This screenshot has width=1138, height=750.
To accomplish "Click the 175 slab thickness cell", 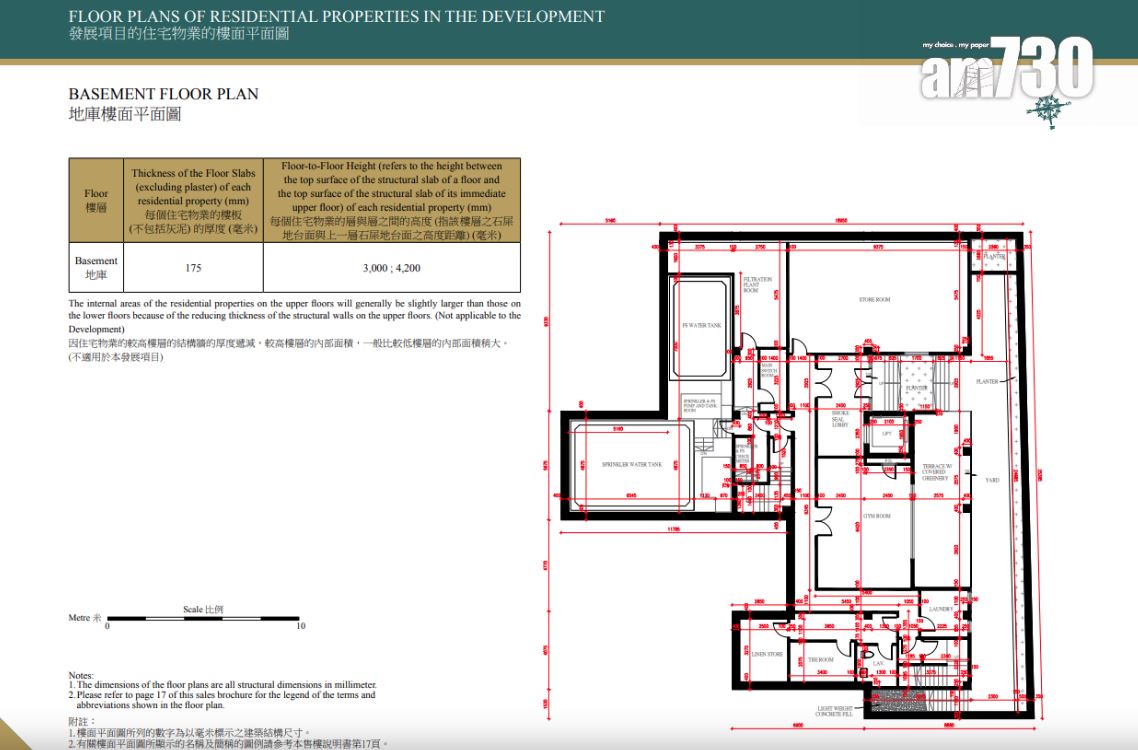I will pyautogui.click(x=193, y=268).
